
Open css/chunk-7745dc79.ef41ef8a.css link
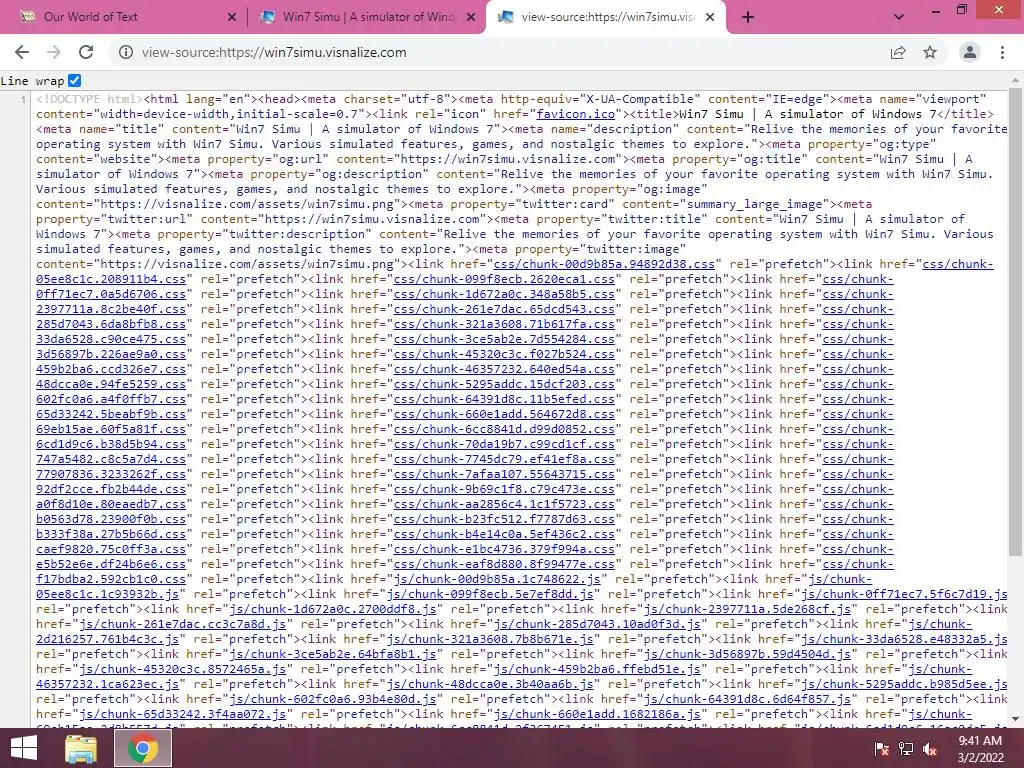pyautogui.click(x=504, y=459)
